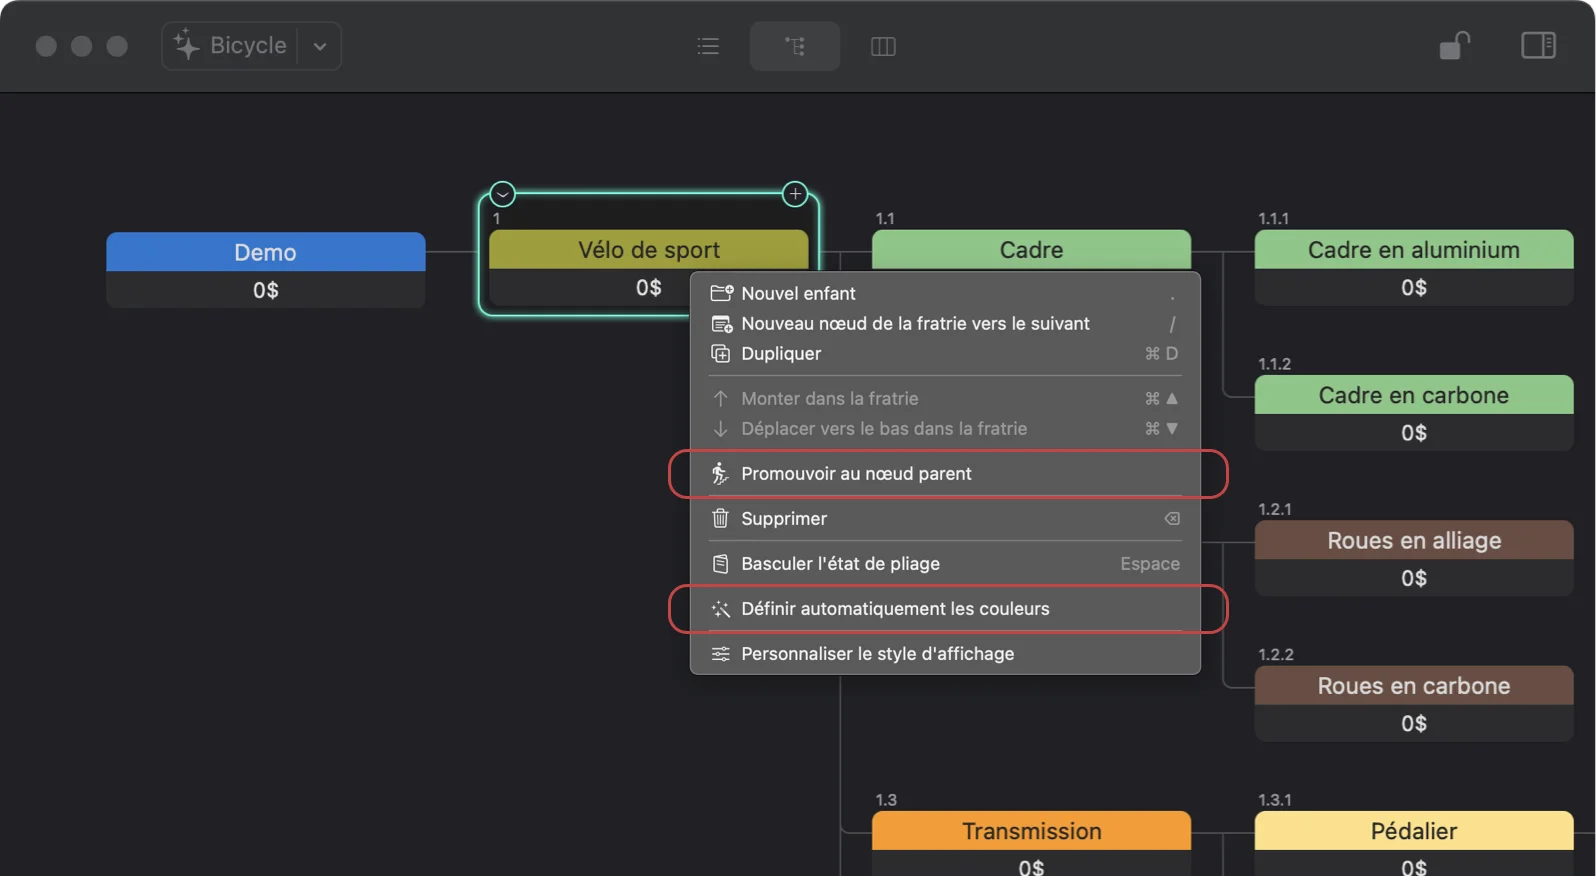Open the Bicycle document dropdown chevron

pos(320,46)
